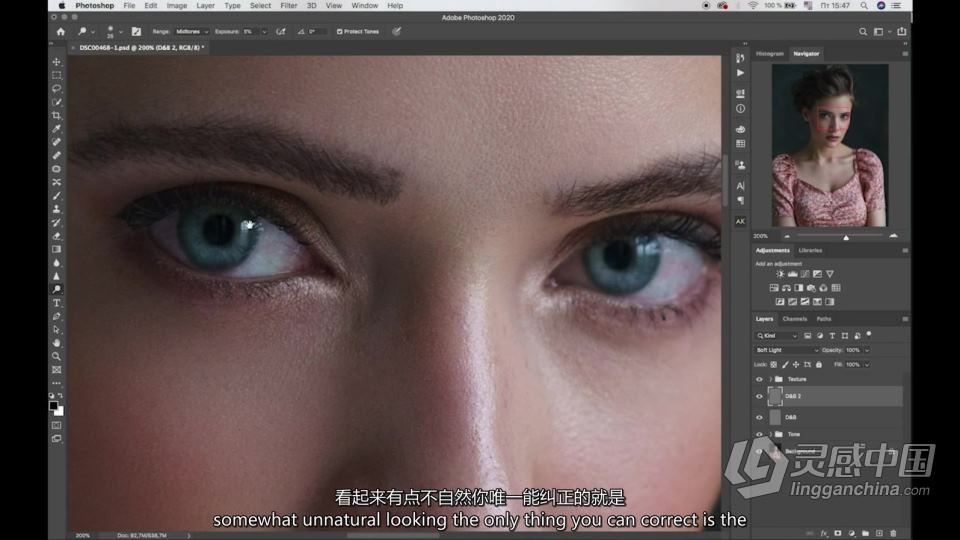960x540 pixels.
Task: Select the Lasso tool
Action: [x=56, y=89]
